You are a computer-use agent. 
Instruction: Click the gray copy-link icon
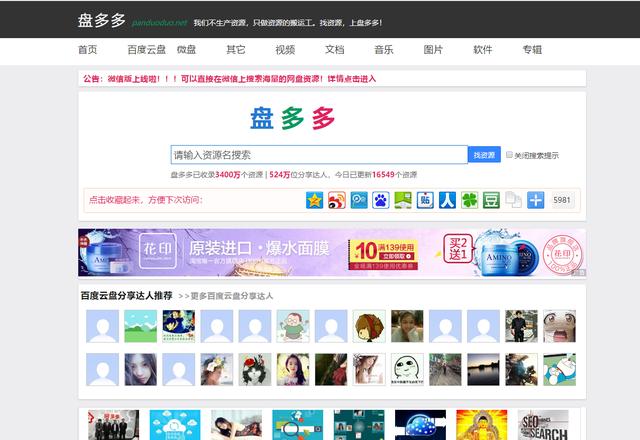click(513, 200)
